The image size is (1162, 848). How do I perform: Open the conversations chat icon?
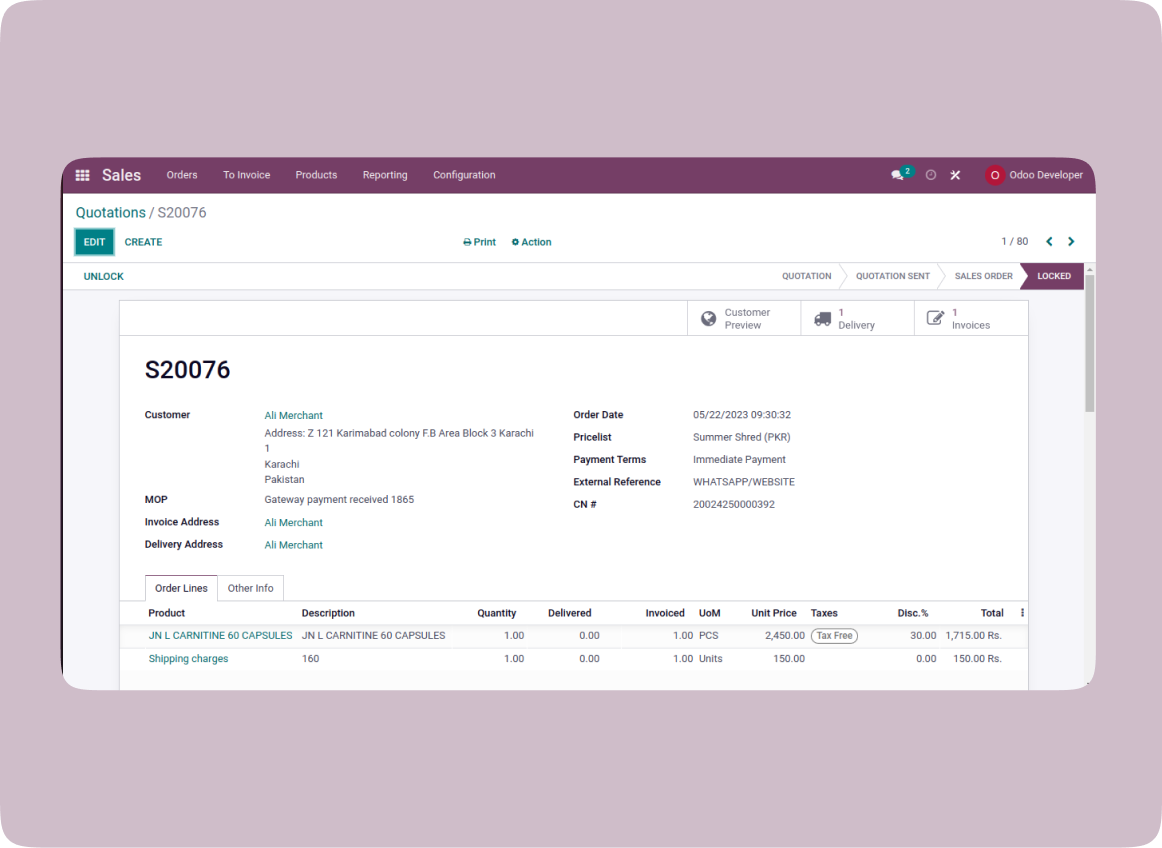point(897,175)
